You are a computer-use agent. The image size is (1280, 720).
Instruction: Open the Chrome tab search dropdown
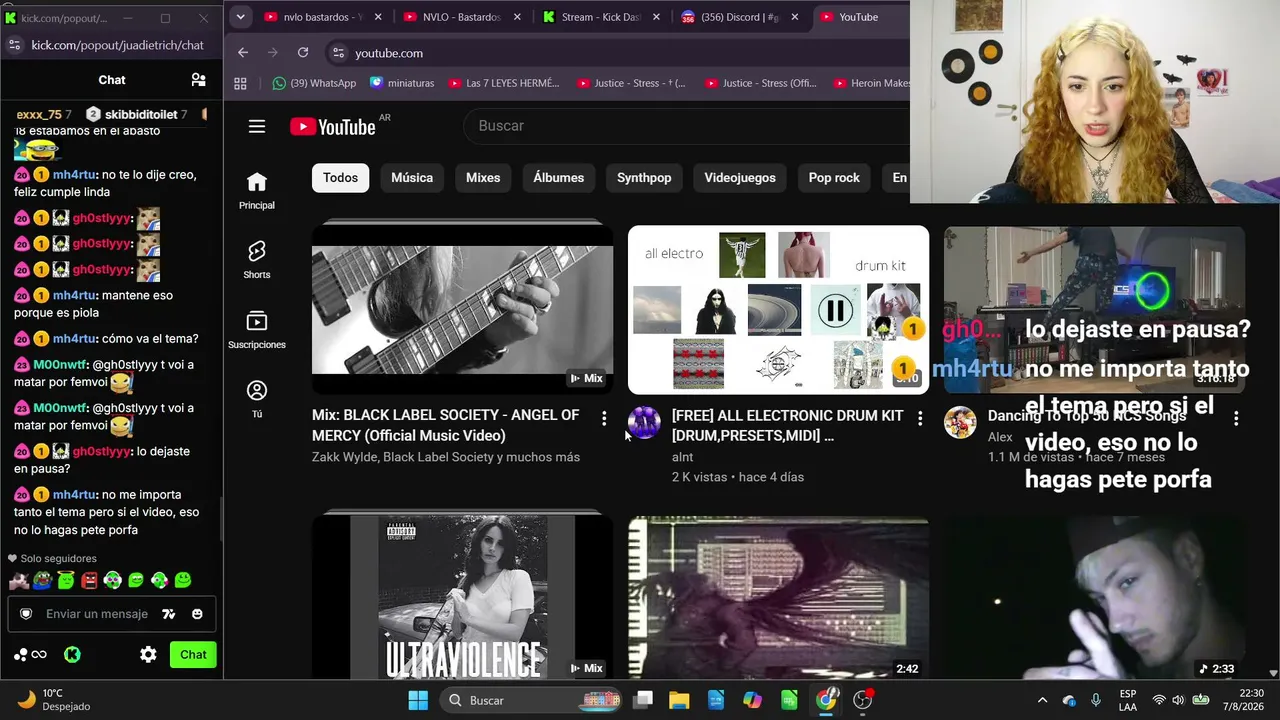click(x=240, y=17)
